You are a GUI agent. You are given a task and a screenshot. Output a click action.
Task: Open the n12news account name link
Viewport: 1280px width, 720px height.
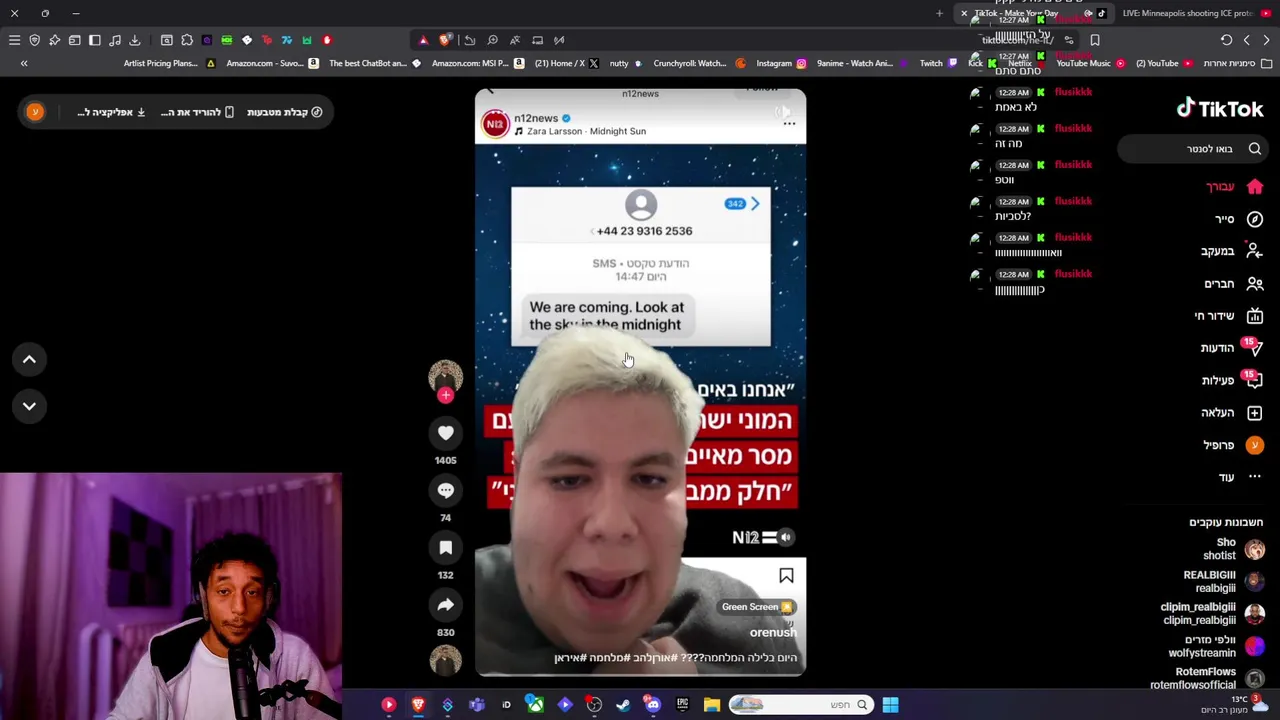pyautogui.click(x=536, y=118)
